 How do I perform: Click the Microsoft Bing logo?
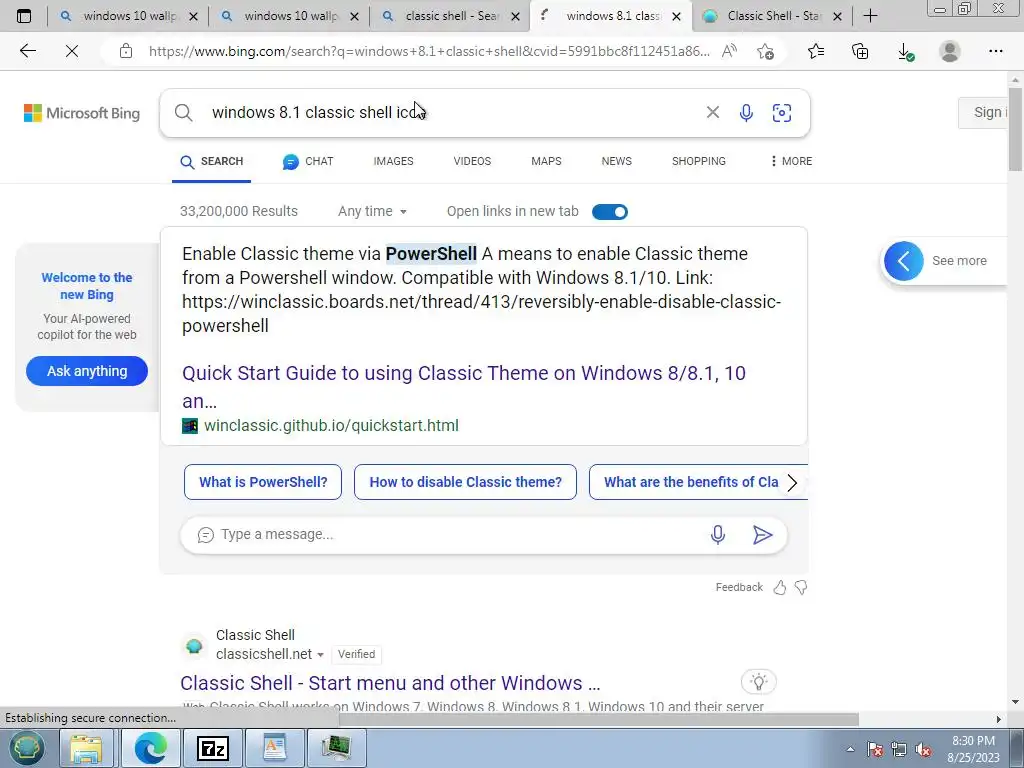point(82,113)
